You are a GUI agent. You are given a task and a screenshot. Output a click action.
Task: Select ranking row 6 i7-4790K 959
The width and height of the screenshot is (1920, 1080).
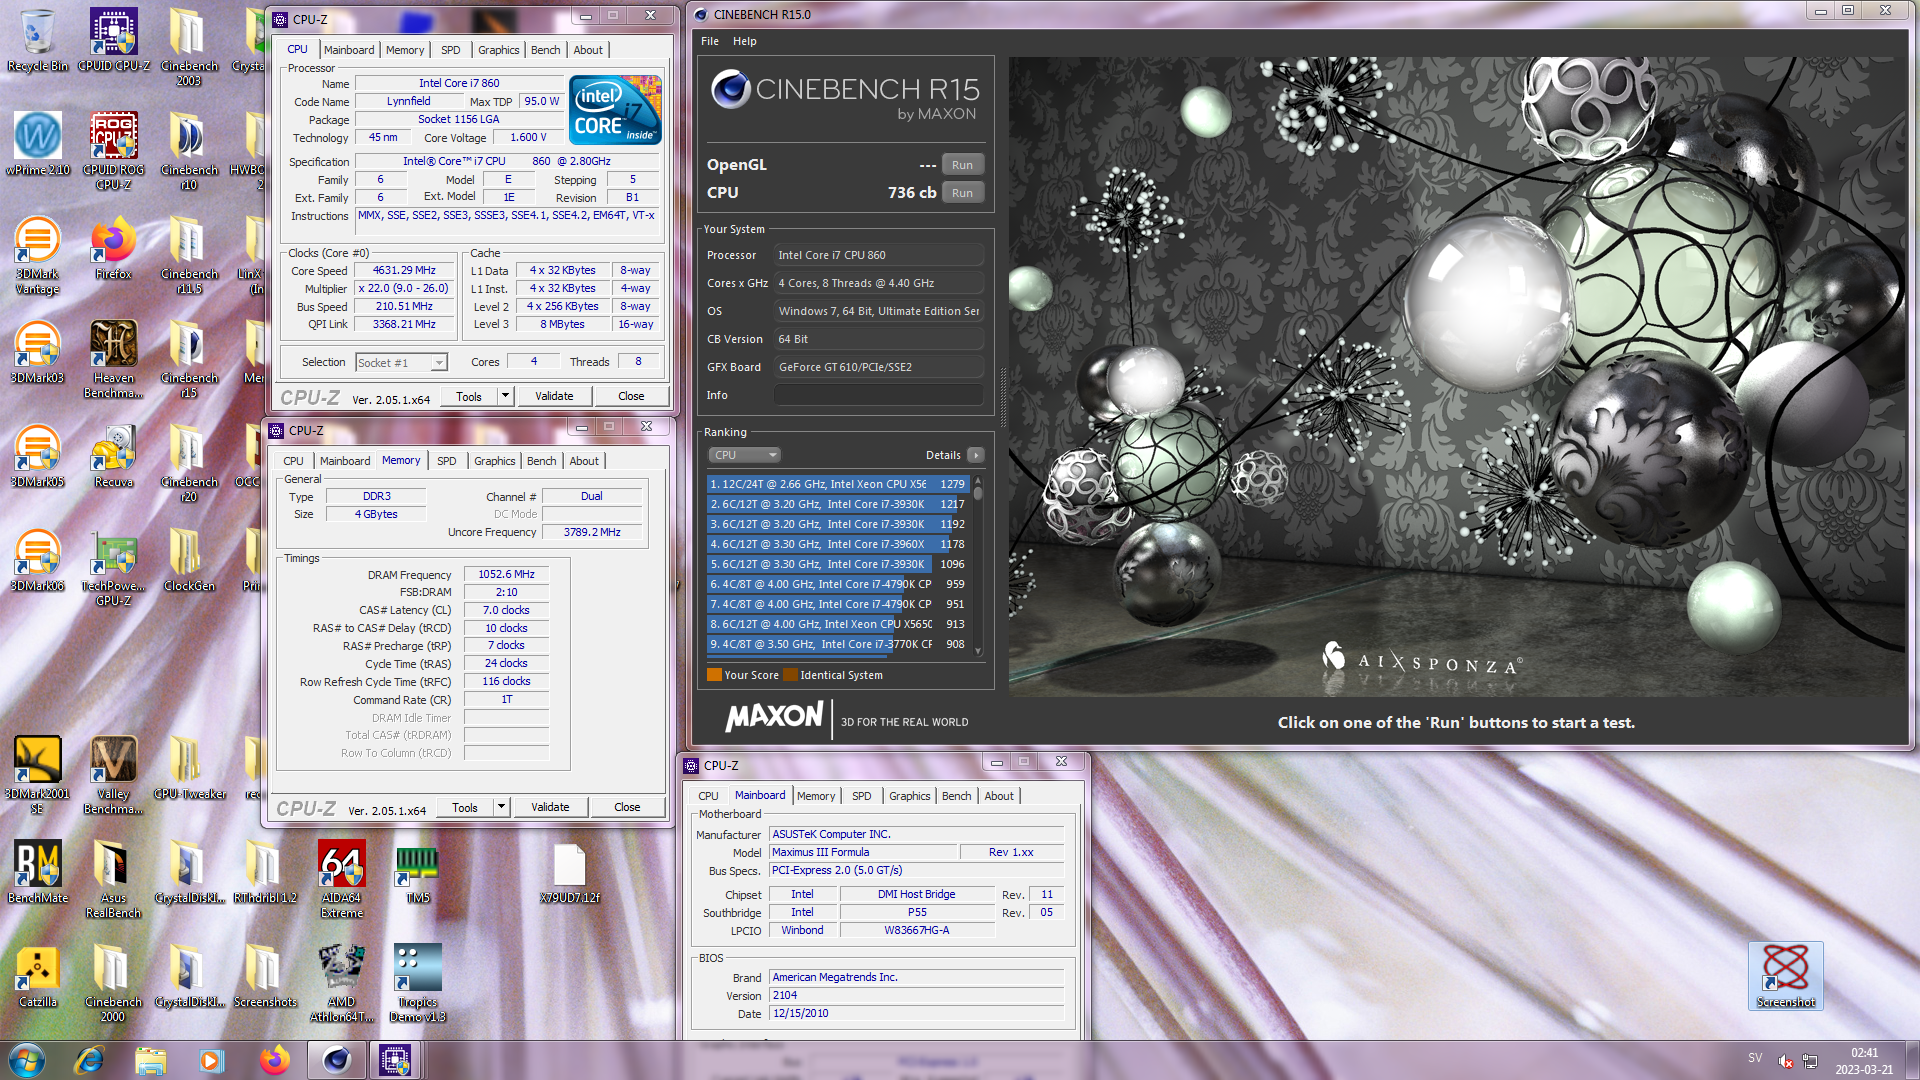(x=838, y=584)
